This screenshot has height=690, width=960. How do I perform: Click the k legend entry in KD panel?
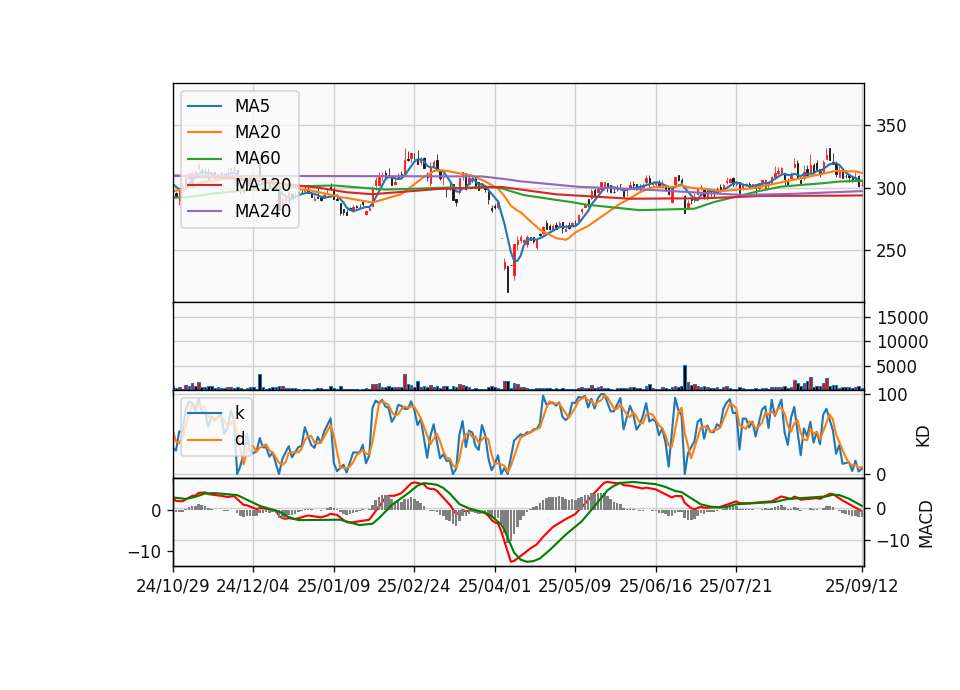click(240, 413)
